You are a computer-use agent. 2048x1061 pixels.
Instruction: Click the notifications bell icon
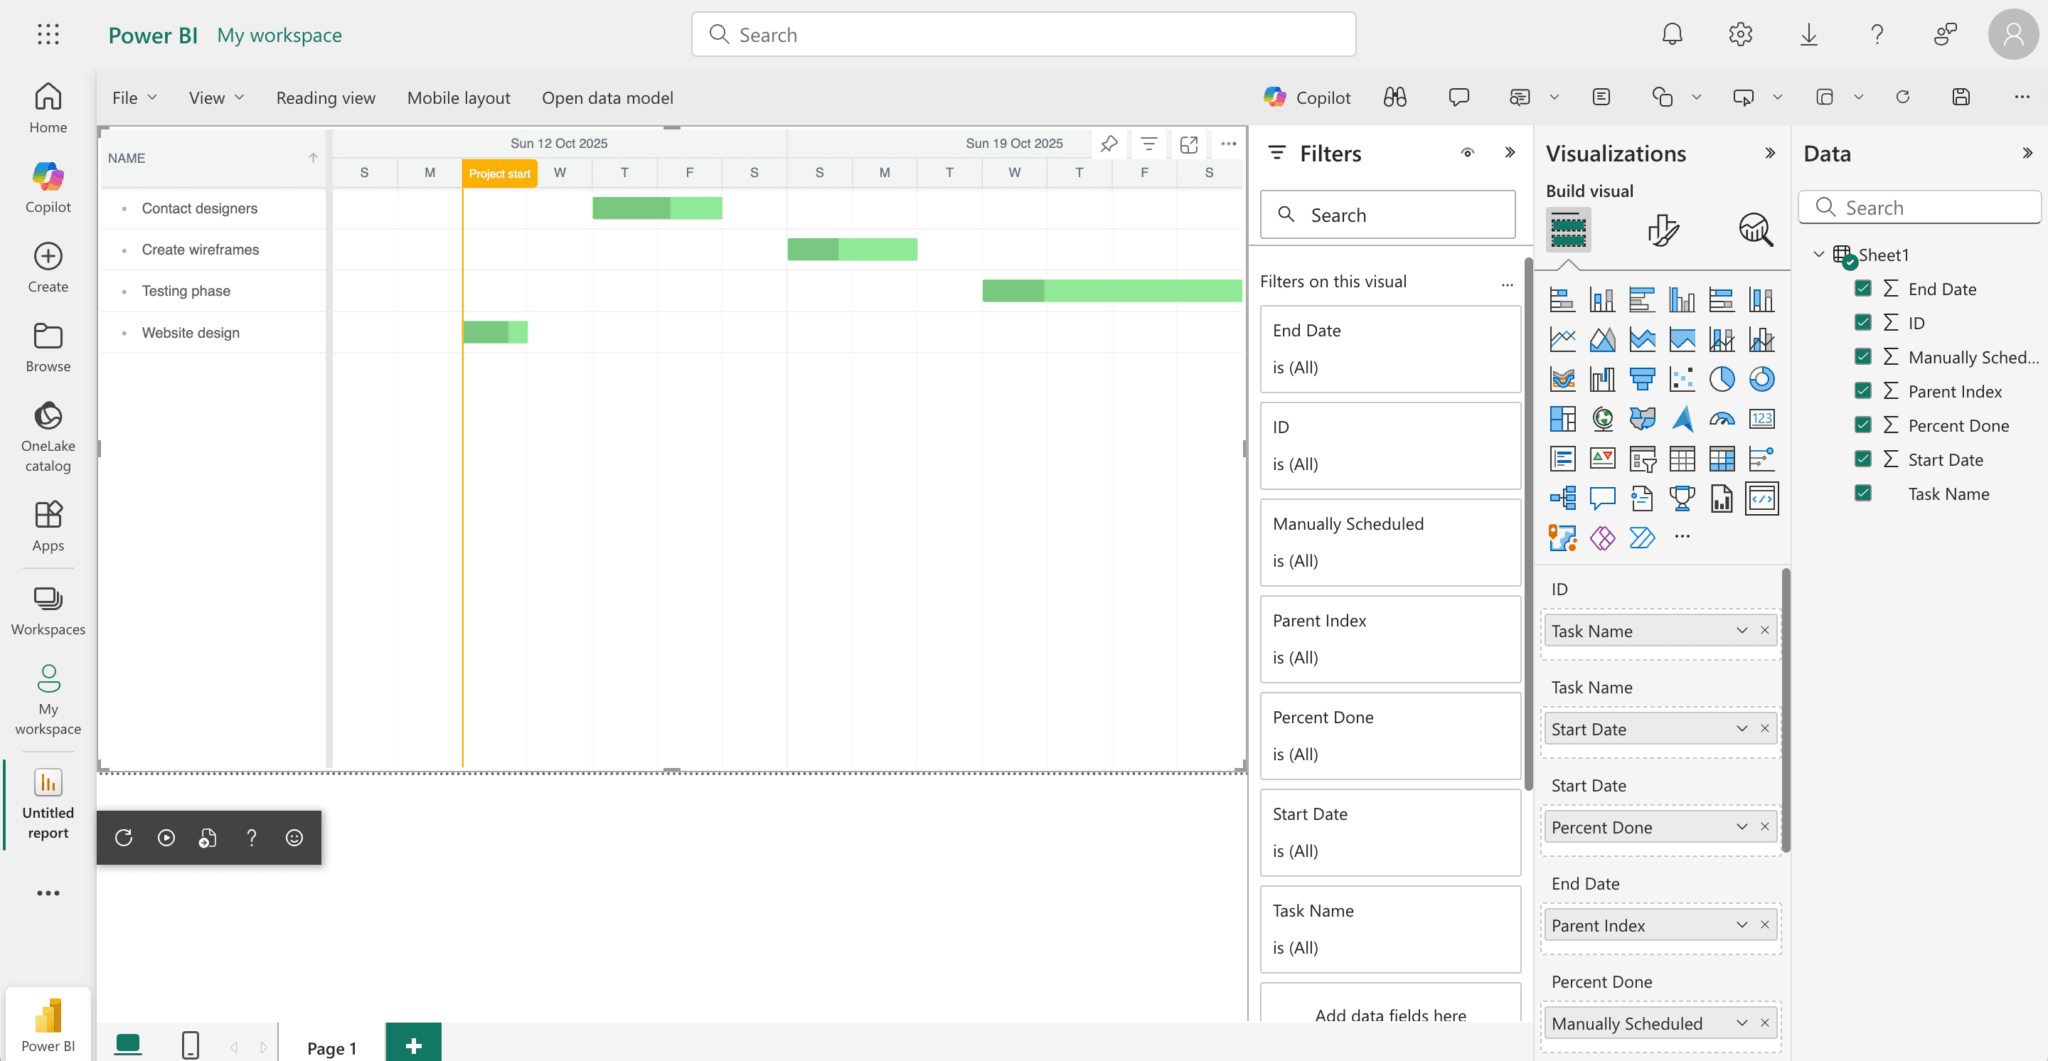[1672, 35]
